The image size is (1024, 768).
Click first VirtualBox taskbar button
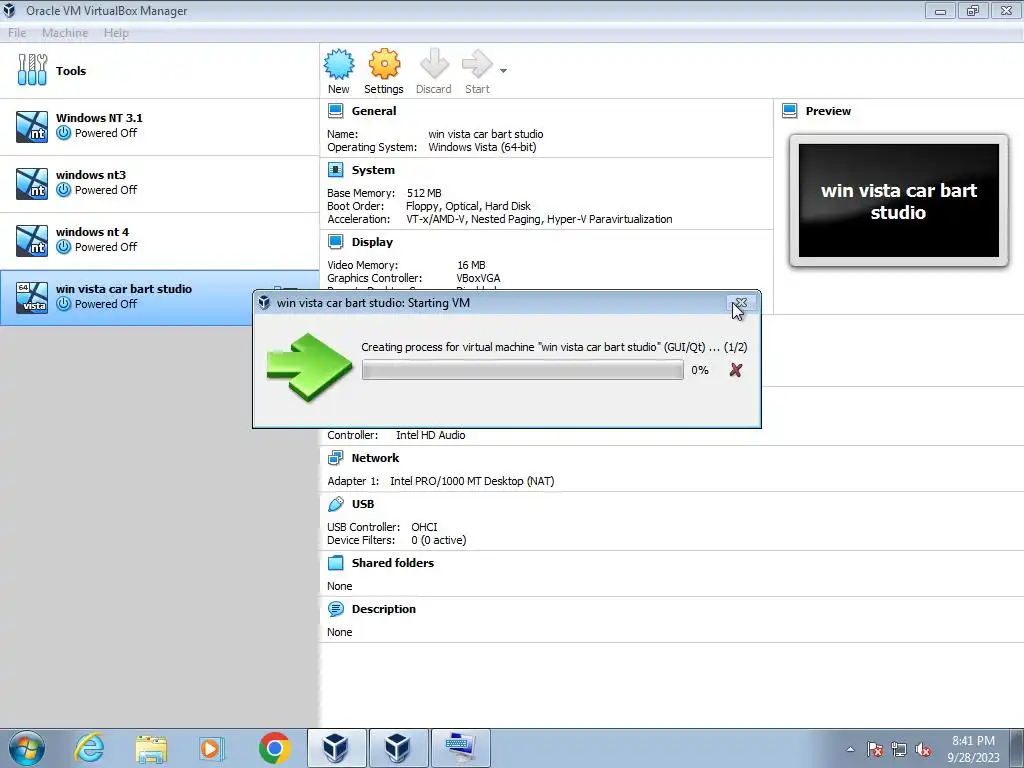click(336, 748)
